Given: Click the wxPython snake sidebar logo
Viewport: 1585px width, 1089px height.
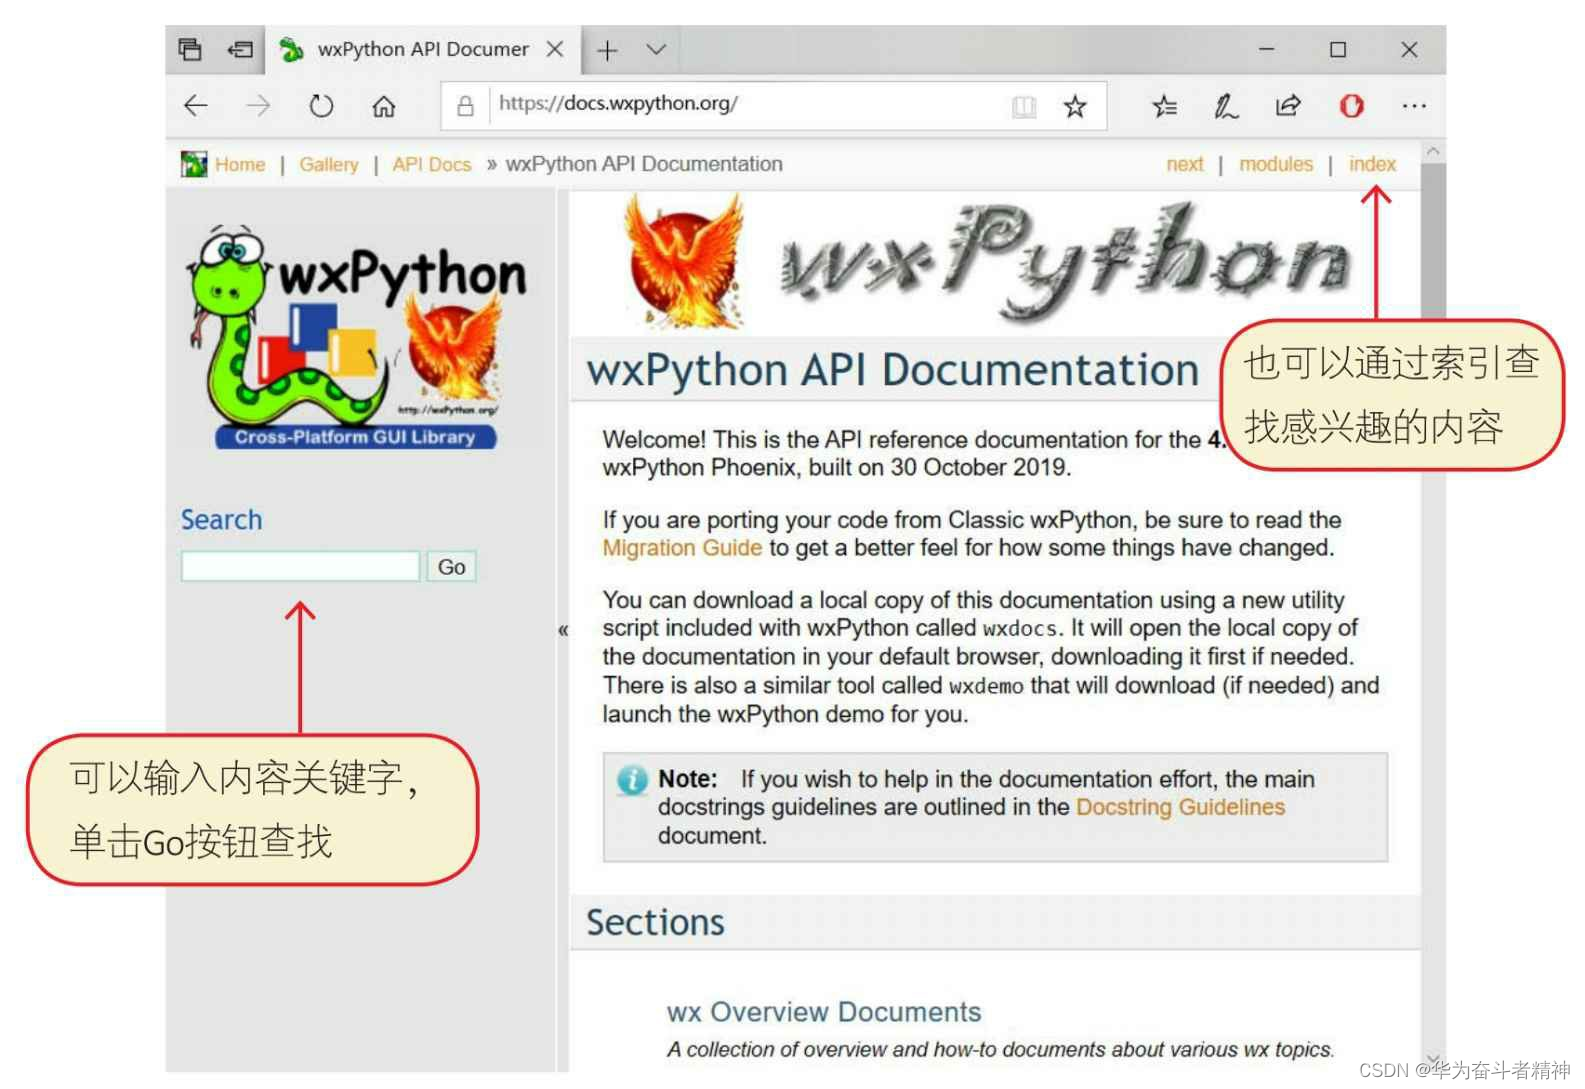Looking at the screenshot, I should 356,338.
